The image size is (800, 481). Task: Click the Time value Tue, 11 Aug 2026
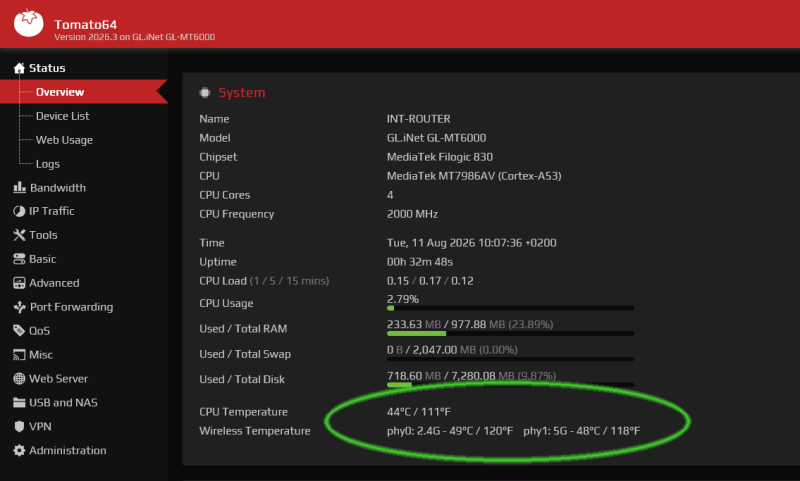471,243
